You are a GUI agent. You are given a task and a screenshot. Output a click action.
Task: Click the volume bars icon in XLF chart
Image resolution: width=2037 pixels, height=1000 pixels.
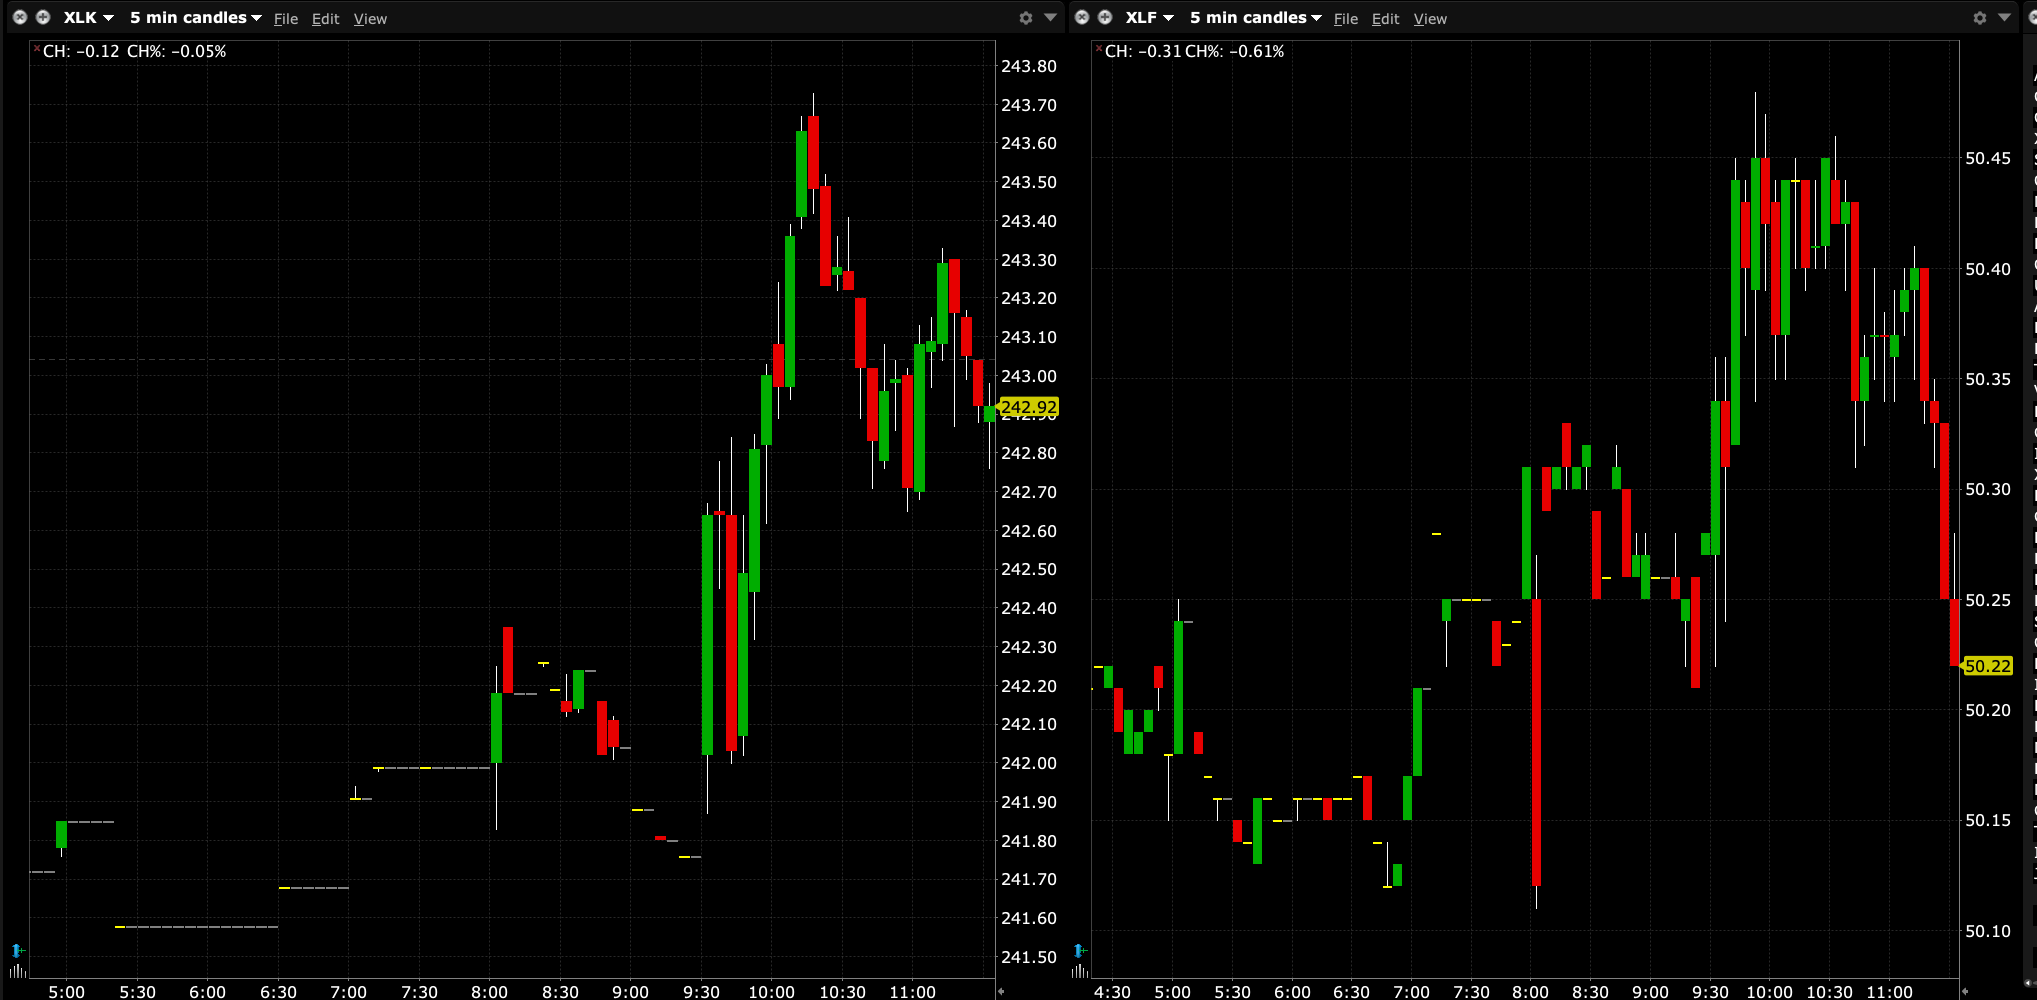(x=1079, y=970)
